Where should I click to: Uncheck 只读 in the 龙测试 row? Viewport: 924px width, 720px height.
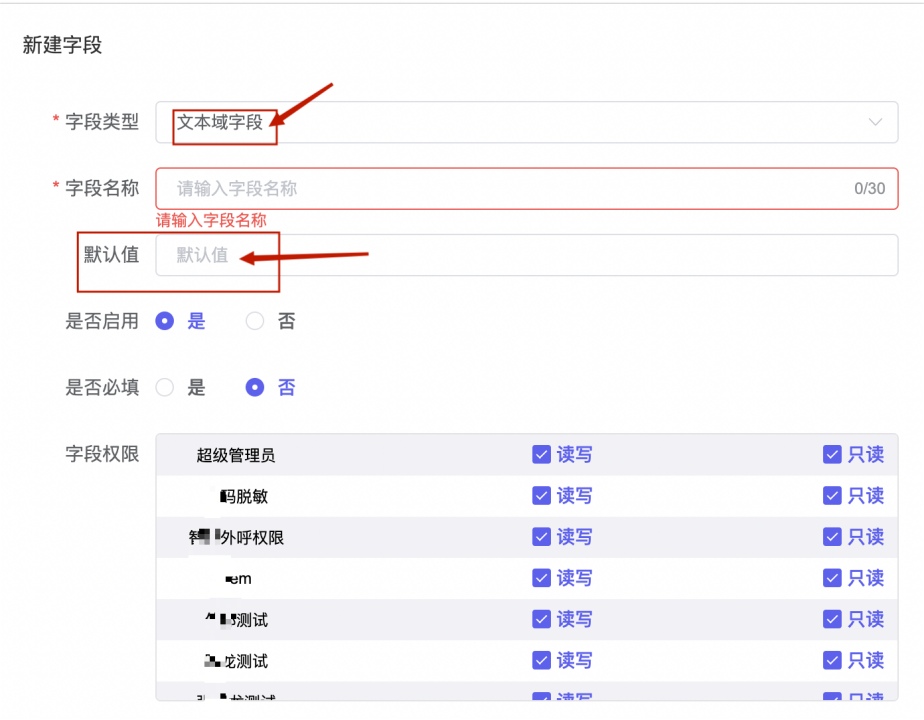click(832, 660)
